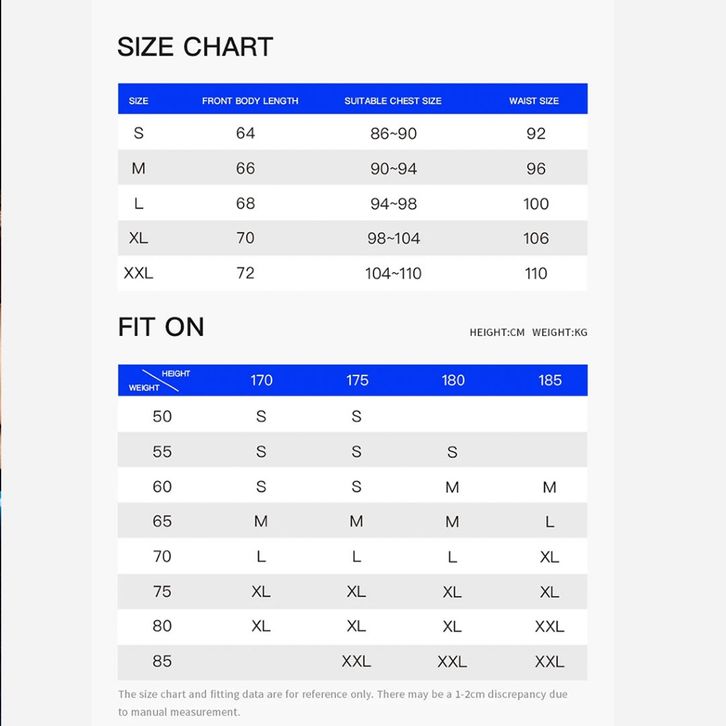
Task: Click front body length value 64
Action: coord(246,134)
